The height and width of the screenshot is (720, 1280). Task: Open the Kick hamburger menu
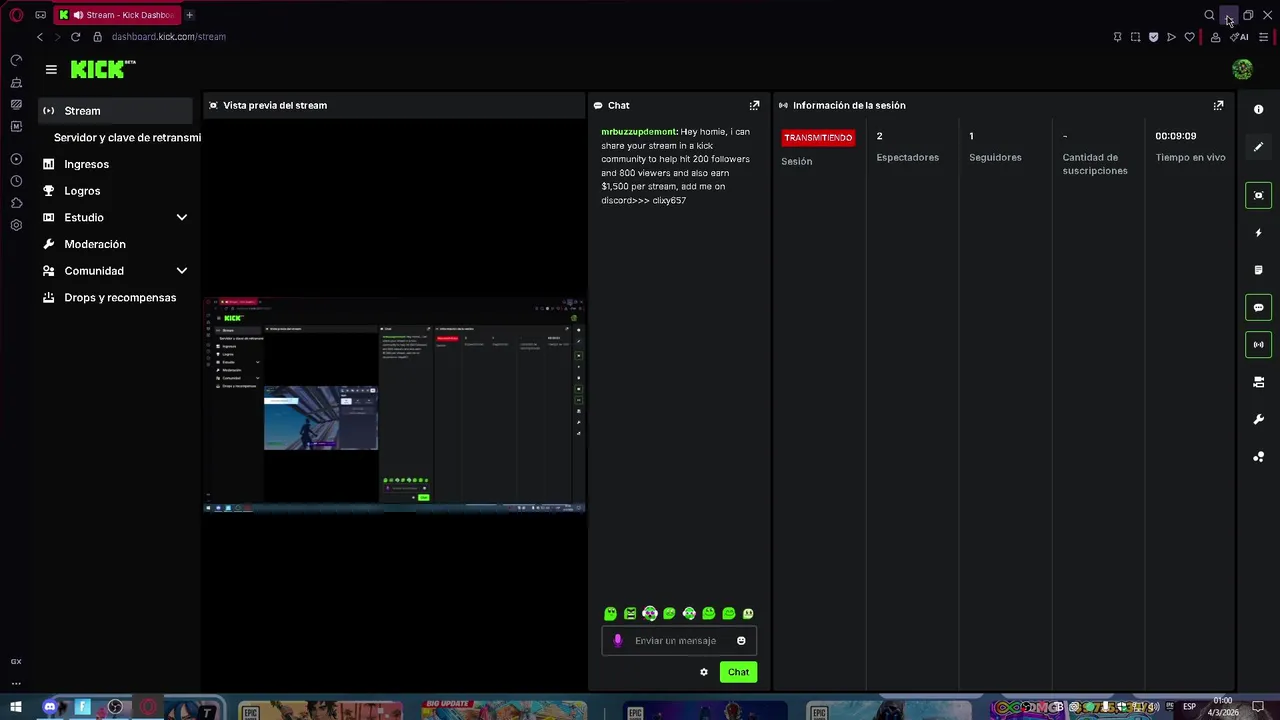tap(51, 69)
